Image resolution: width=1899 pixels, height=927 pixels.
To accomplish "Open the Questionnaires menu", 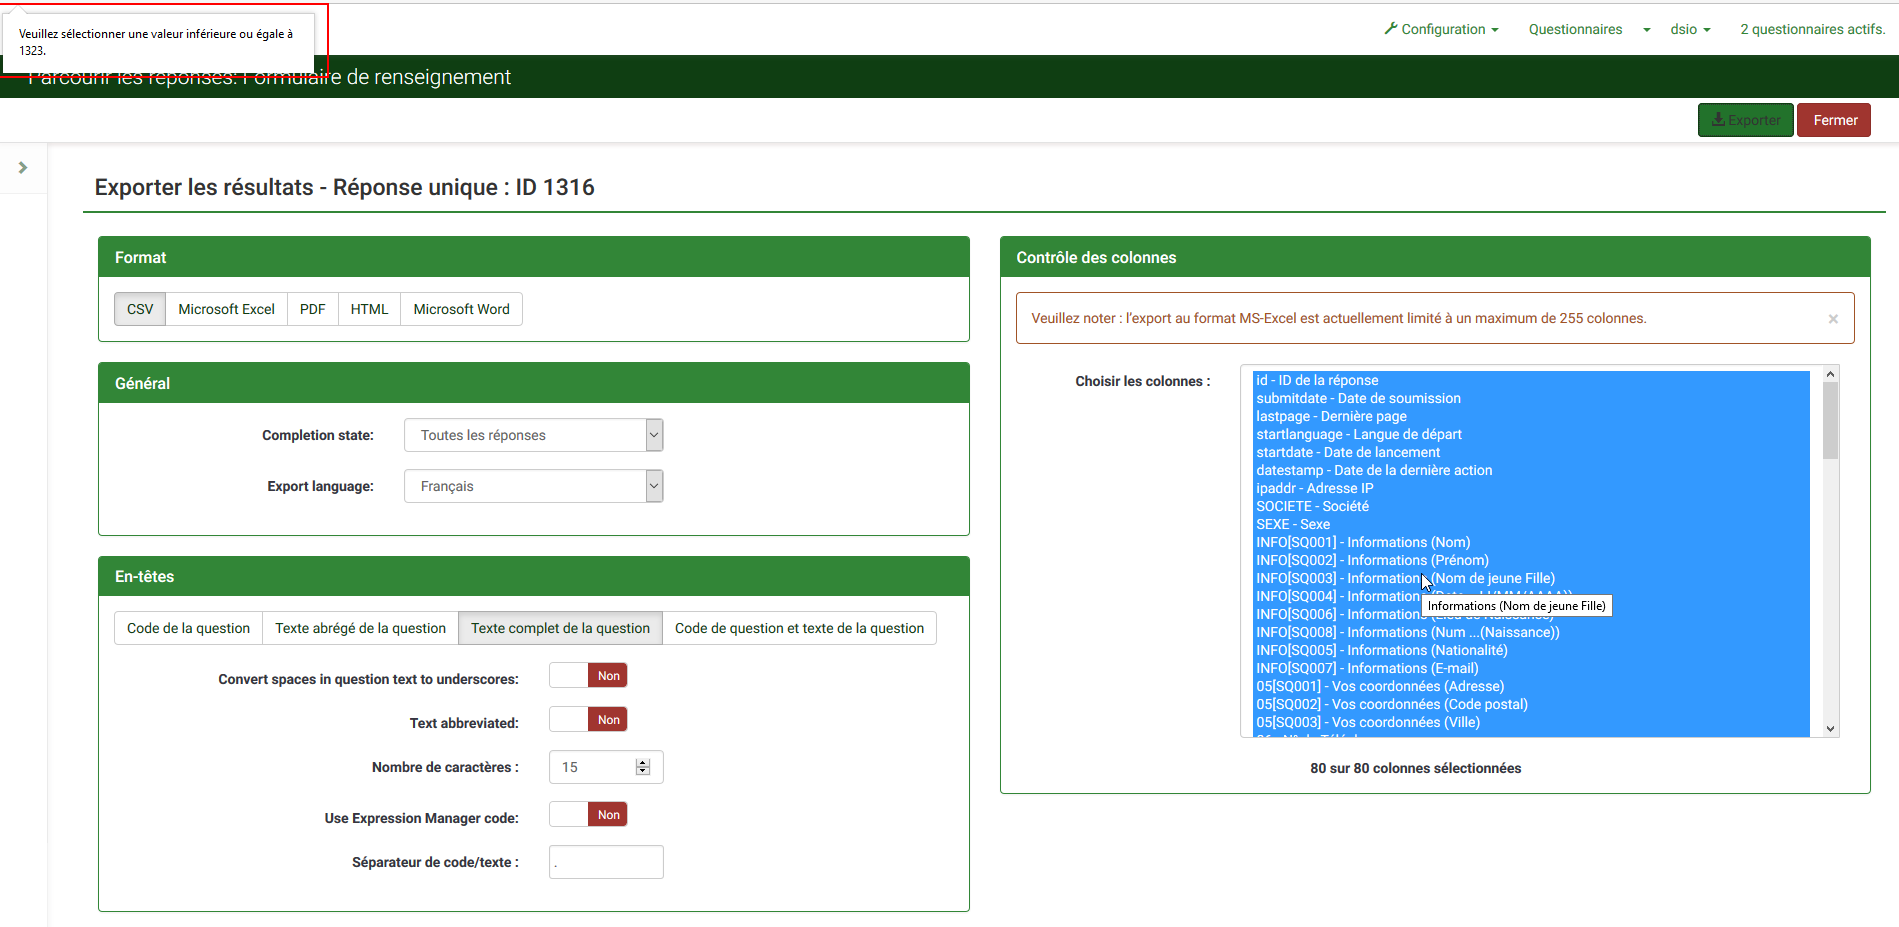I will pos(1575,29).
